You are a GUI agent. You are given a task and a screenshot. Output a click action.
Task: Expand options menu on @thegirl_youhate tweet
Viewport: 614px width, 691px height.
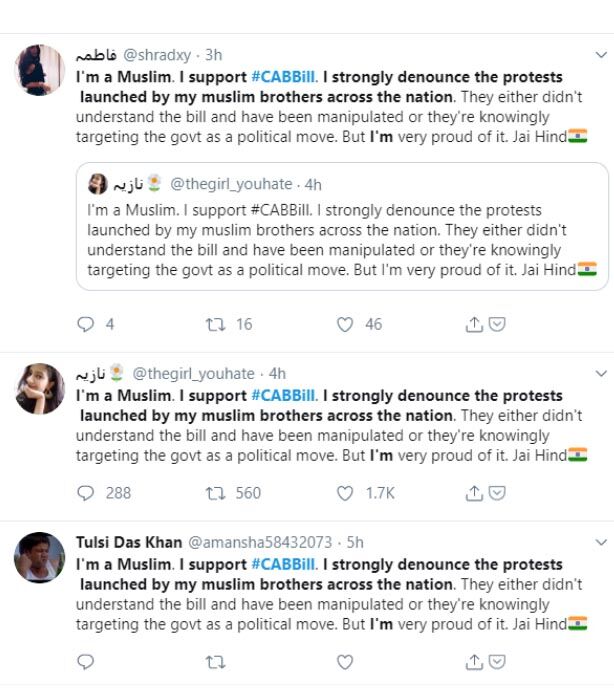[600, 373]
